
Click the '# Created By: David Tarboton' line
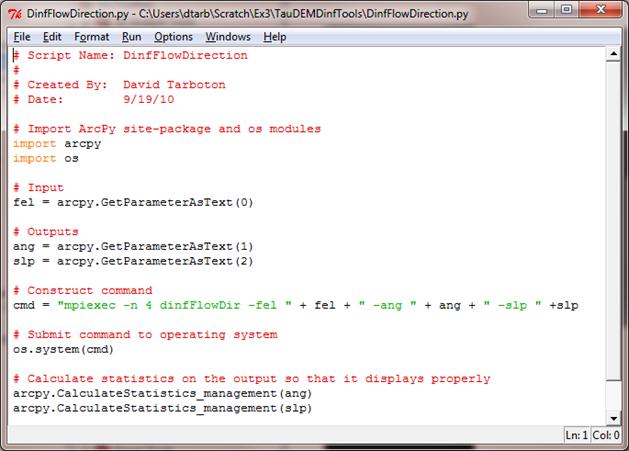pyautogui.click(x=119, y=85)
